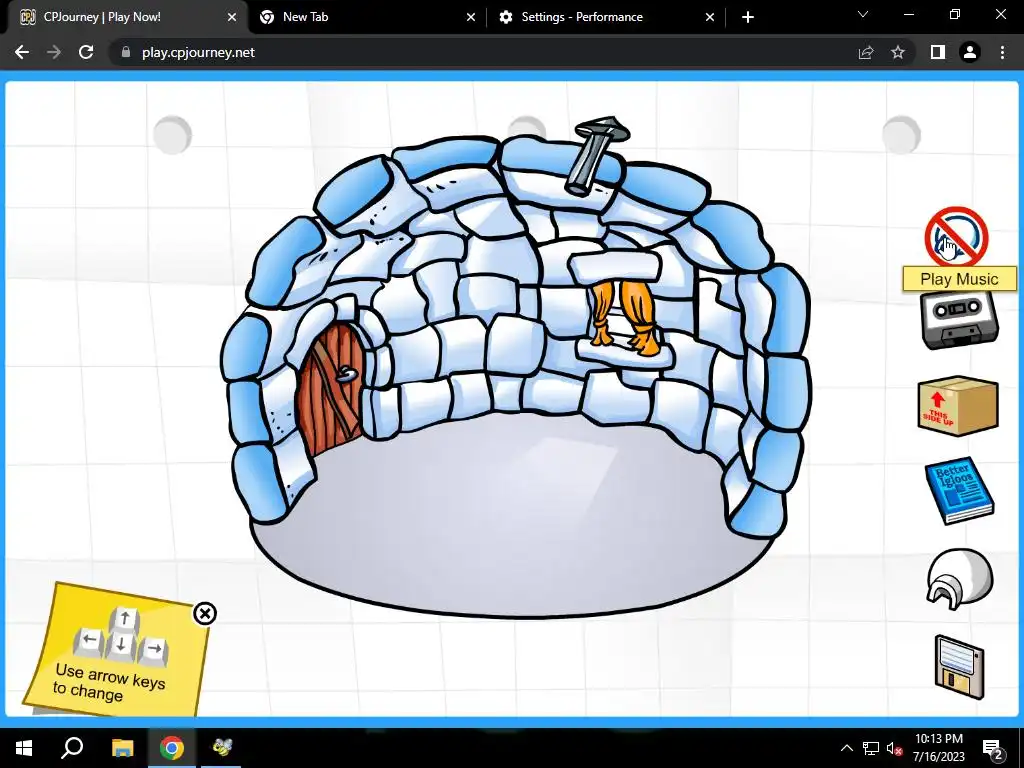Close the New Tab tab
Image resolution: width=1024 pixels, height=768 pixels.
click(470, 18)
